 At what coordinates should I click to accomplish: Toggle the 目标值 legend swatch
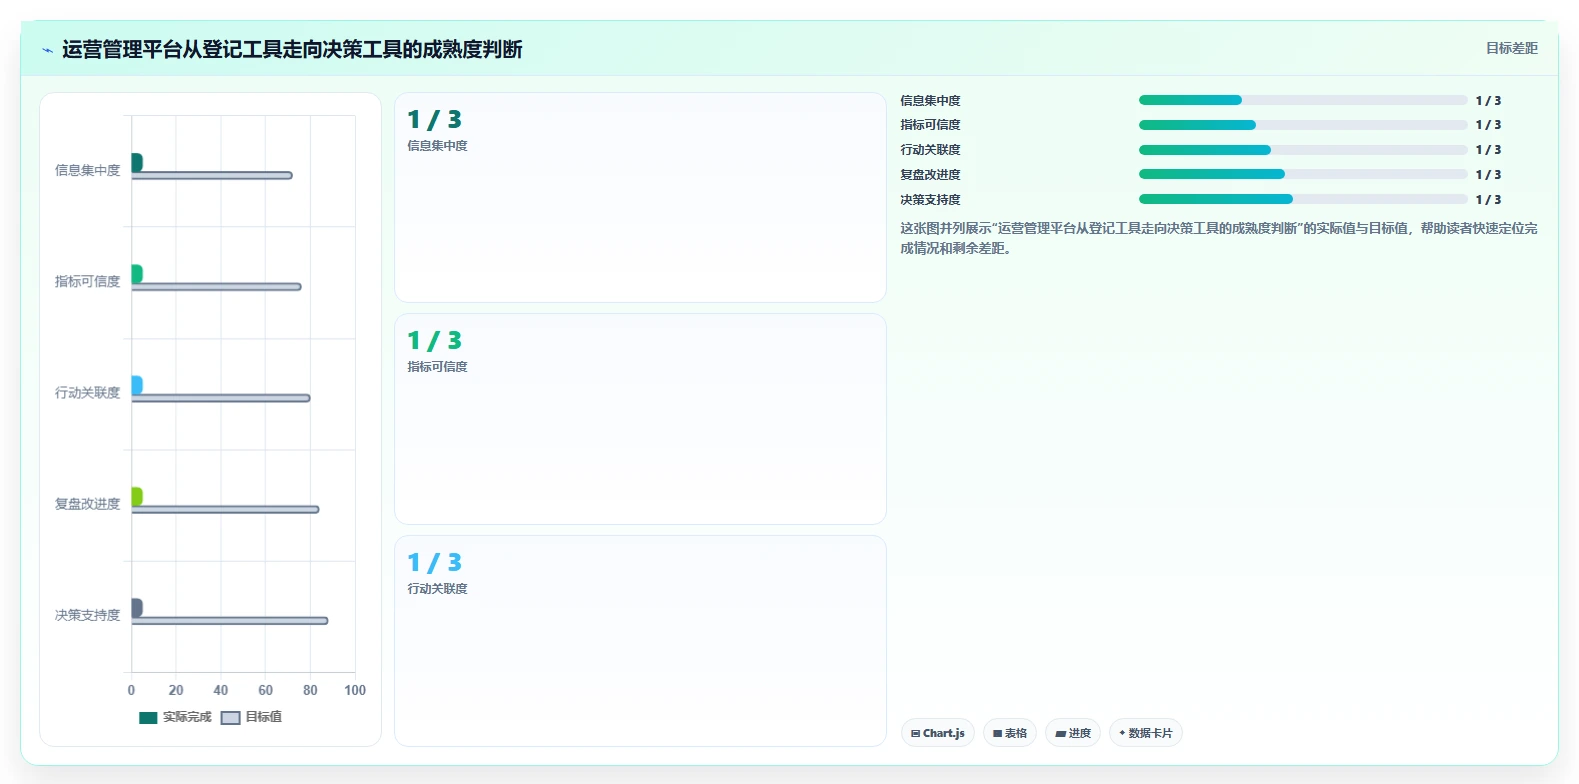click(230, 717)
